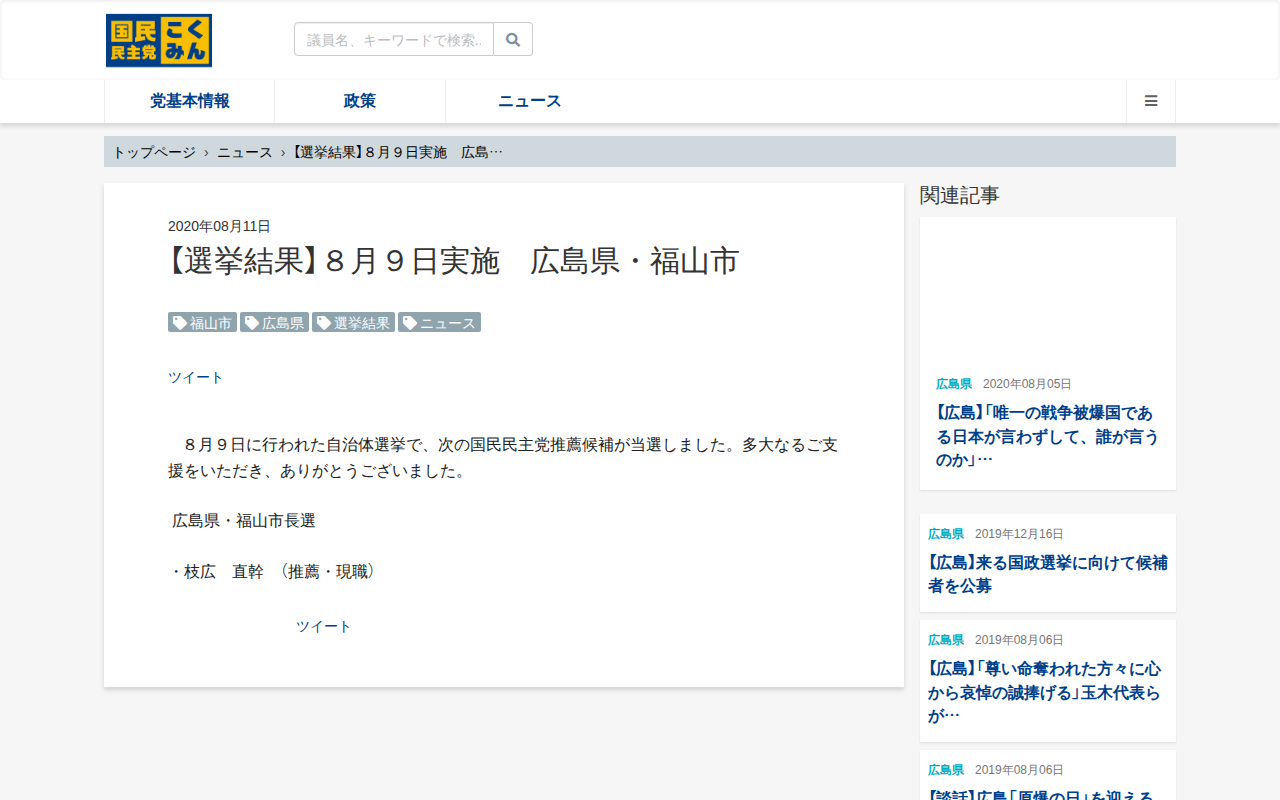Click the magnifier search button
Image resolution: width=1280 pixels, height=800 pixels.
pos(513,39)
